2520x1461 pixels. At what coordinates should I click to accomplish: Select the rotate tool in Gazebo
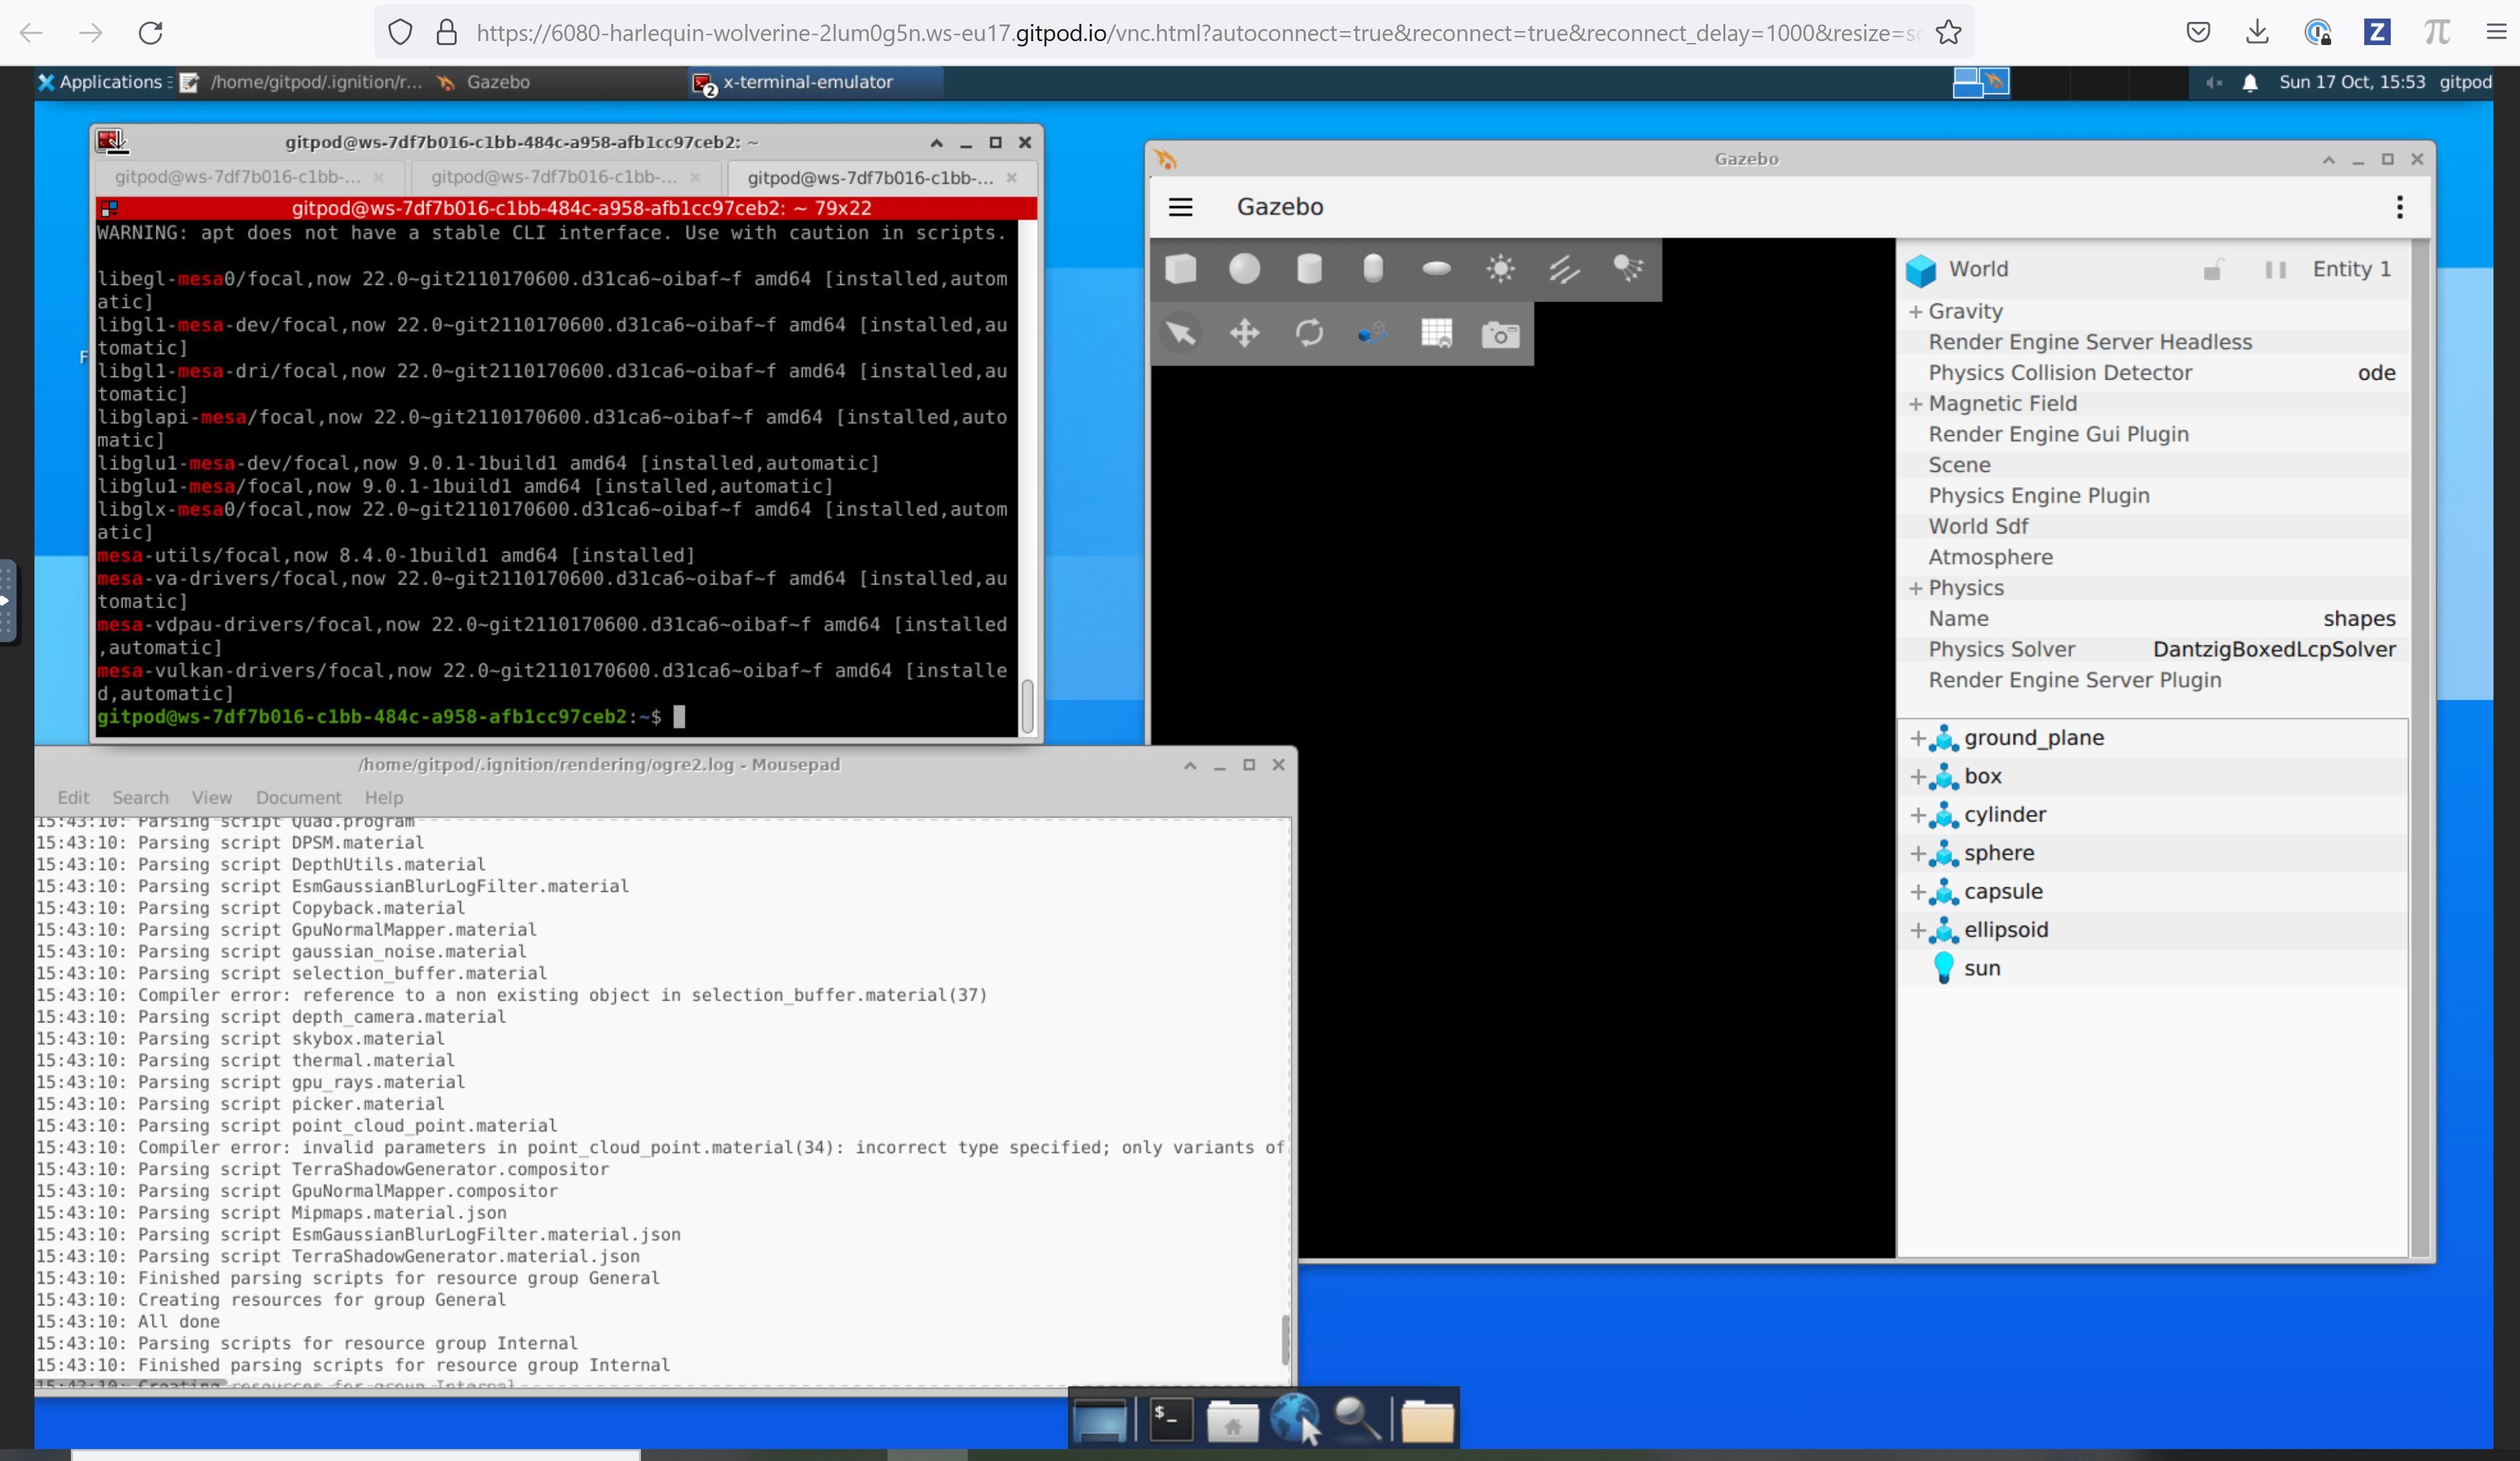pos(1310,334)
